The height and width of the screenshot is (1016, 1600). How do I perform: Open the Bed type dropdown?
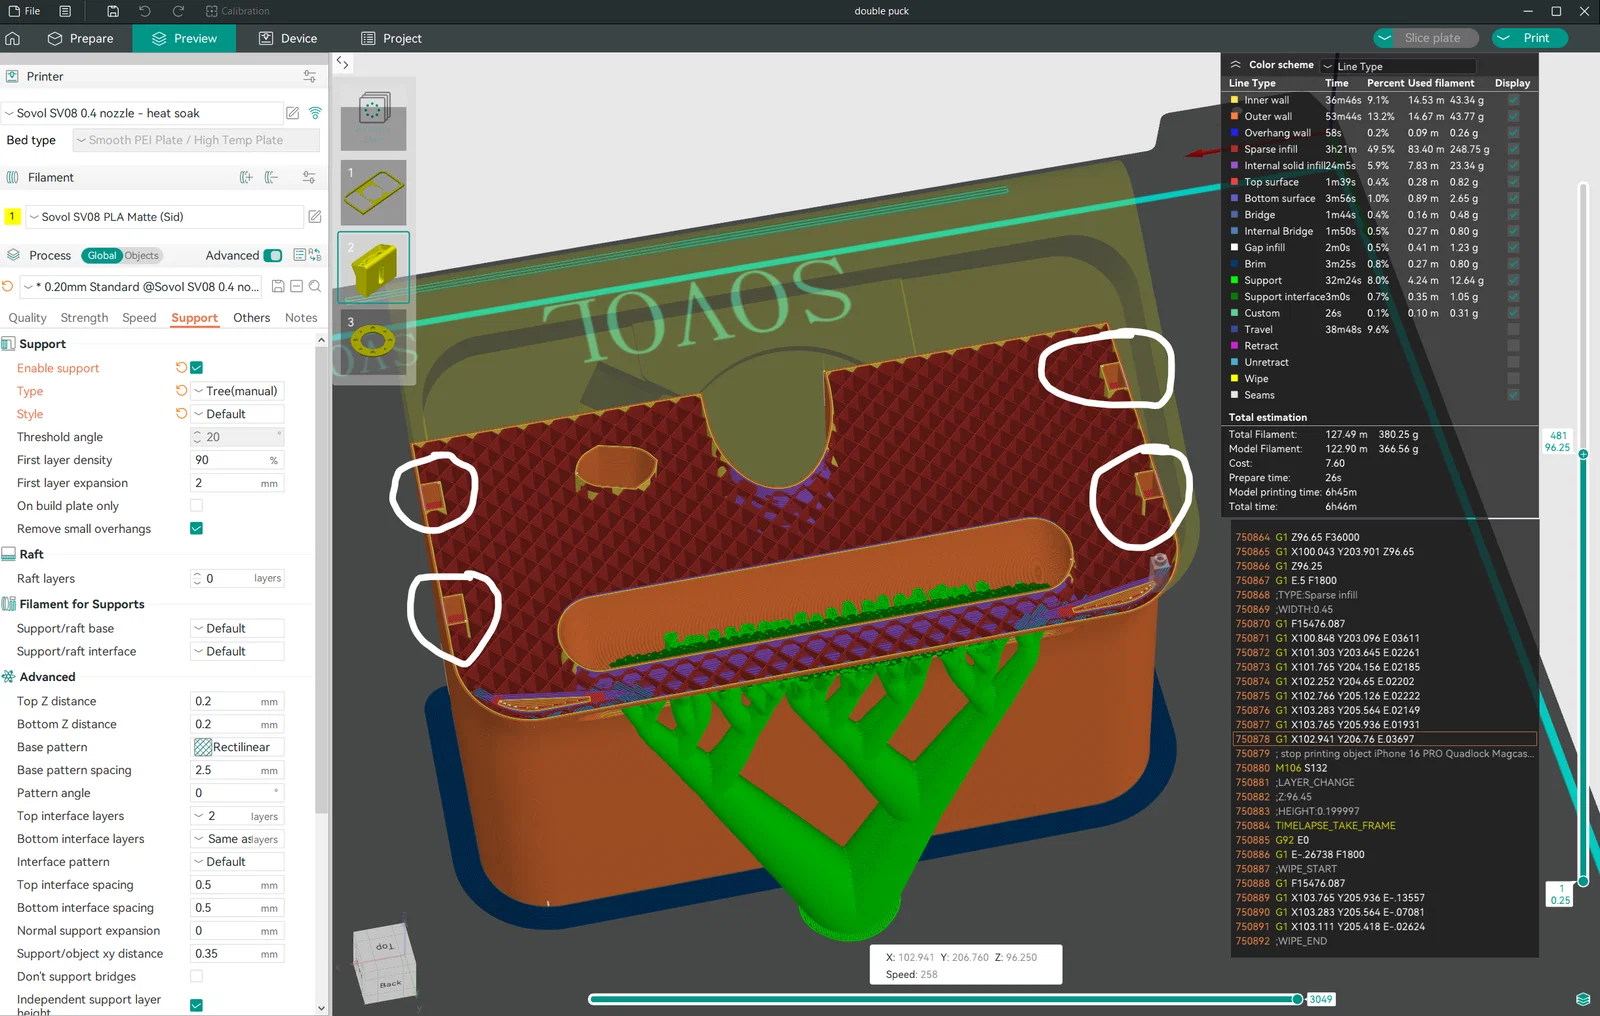click(x=196, y=140)
